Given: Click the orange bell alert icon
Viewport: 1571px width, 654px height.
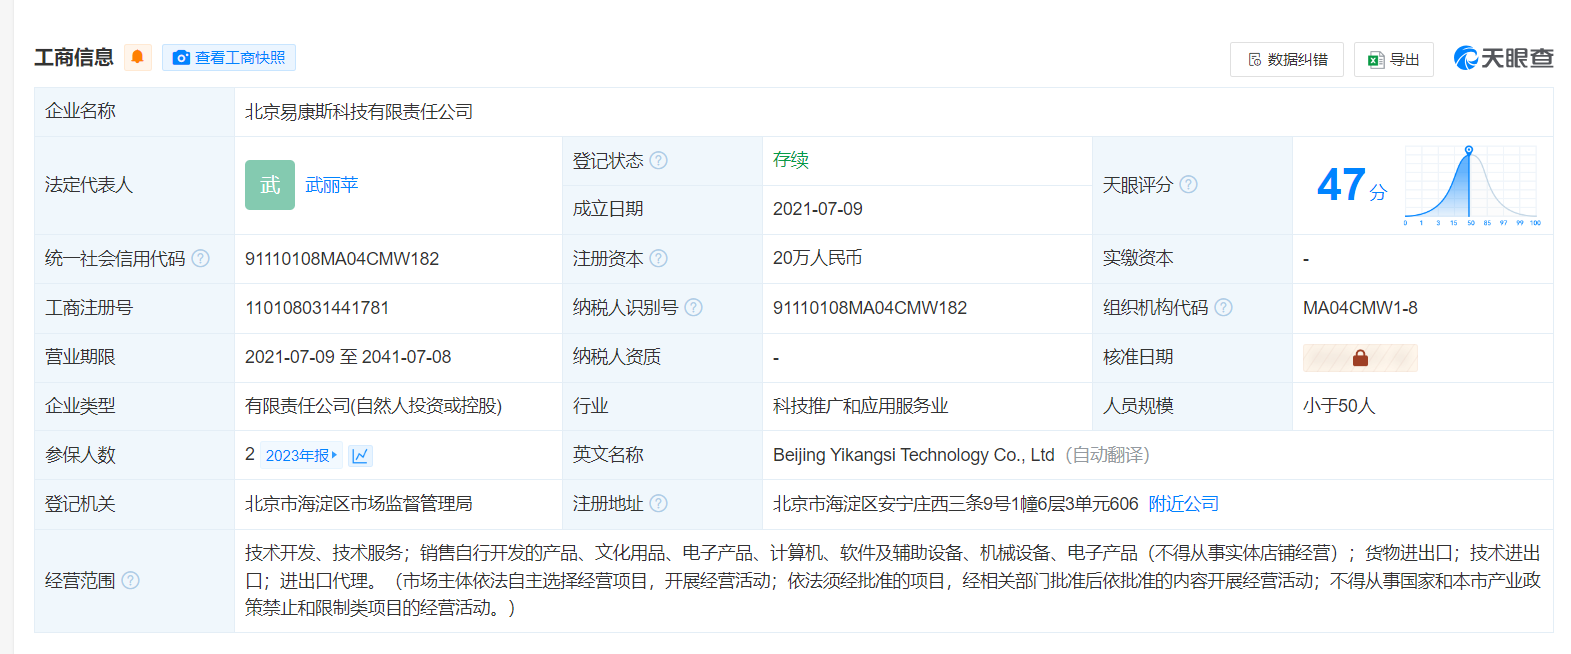Looking at the screenshot, I should pyautogui.click(x=138, y=57).
